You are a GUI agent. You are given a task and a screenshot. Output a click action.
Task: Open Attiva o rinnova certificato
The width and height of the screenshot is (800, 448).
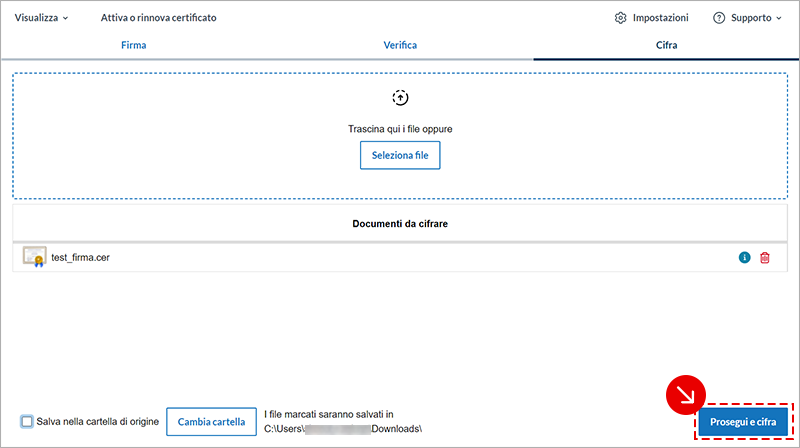(158, 18)
